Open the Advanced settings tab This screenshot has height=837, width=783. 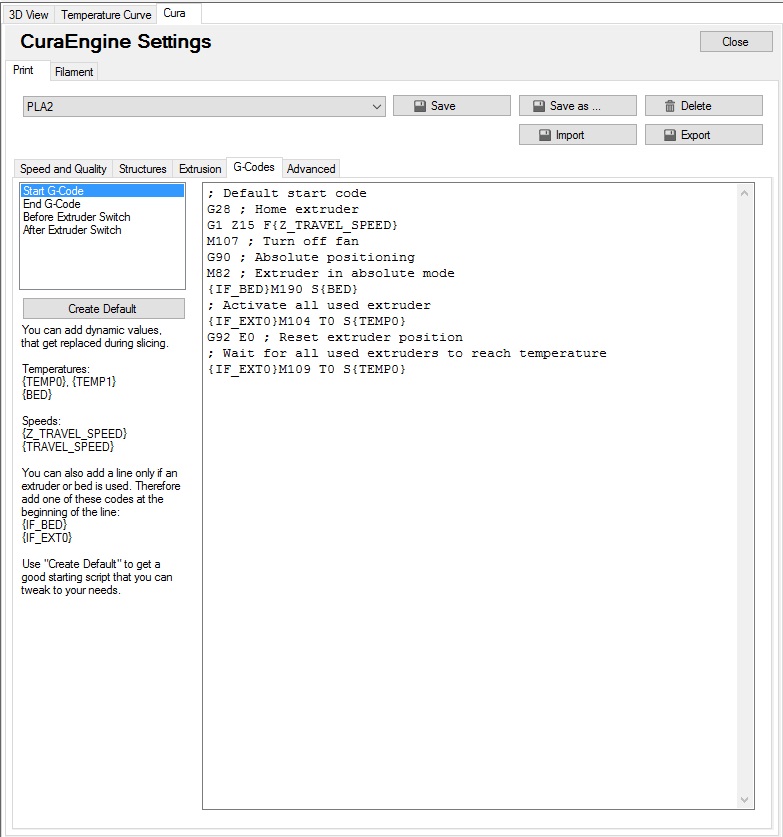pos(311,169)
